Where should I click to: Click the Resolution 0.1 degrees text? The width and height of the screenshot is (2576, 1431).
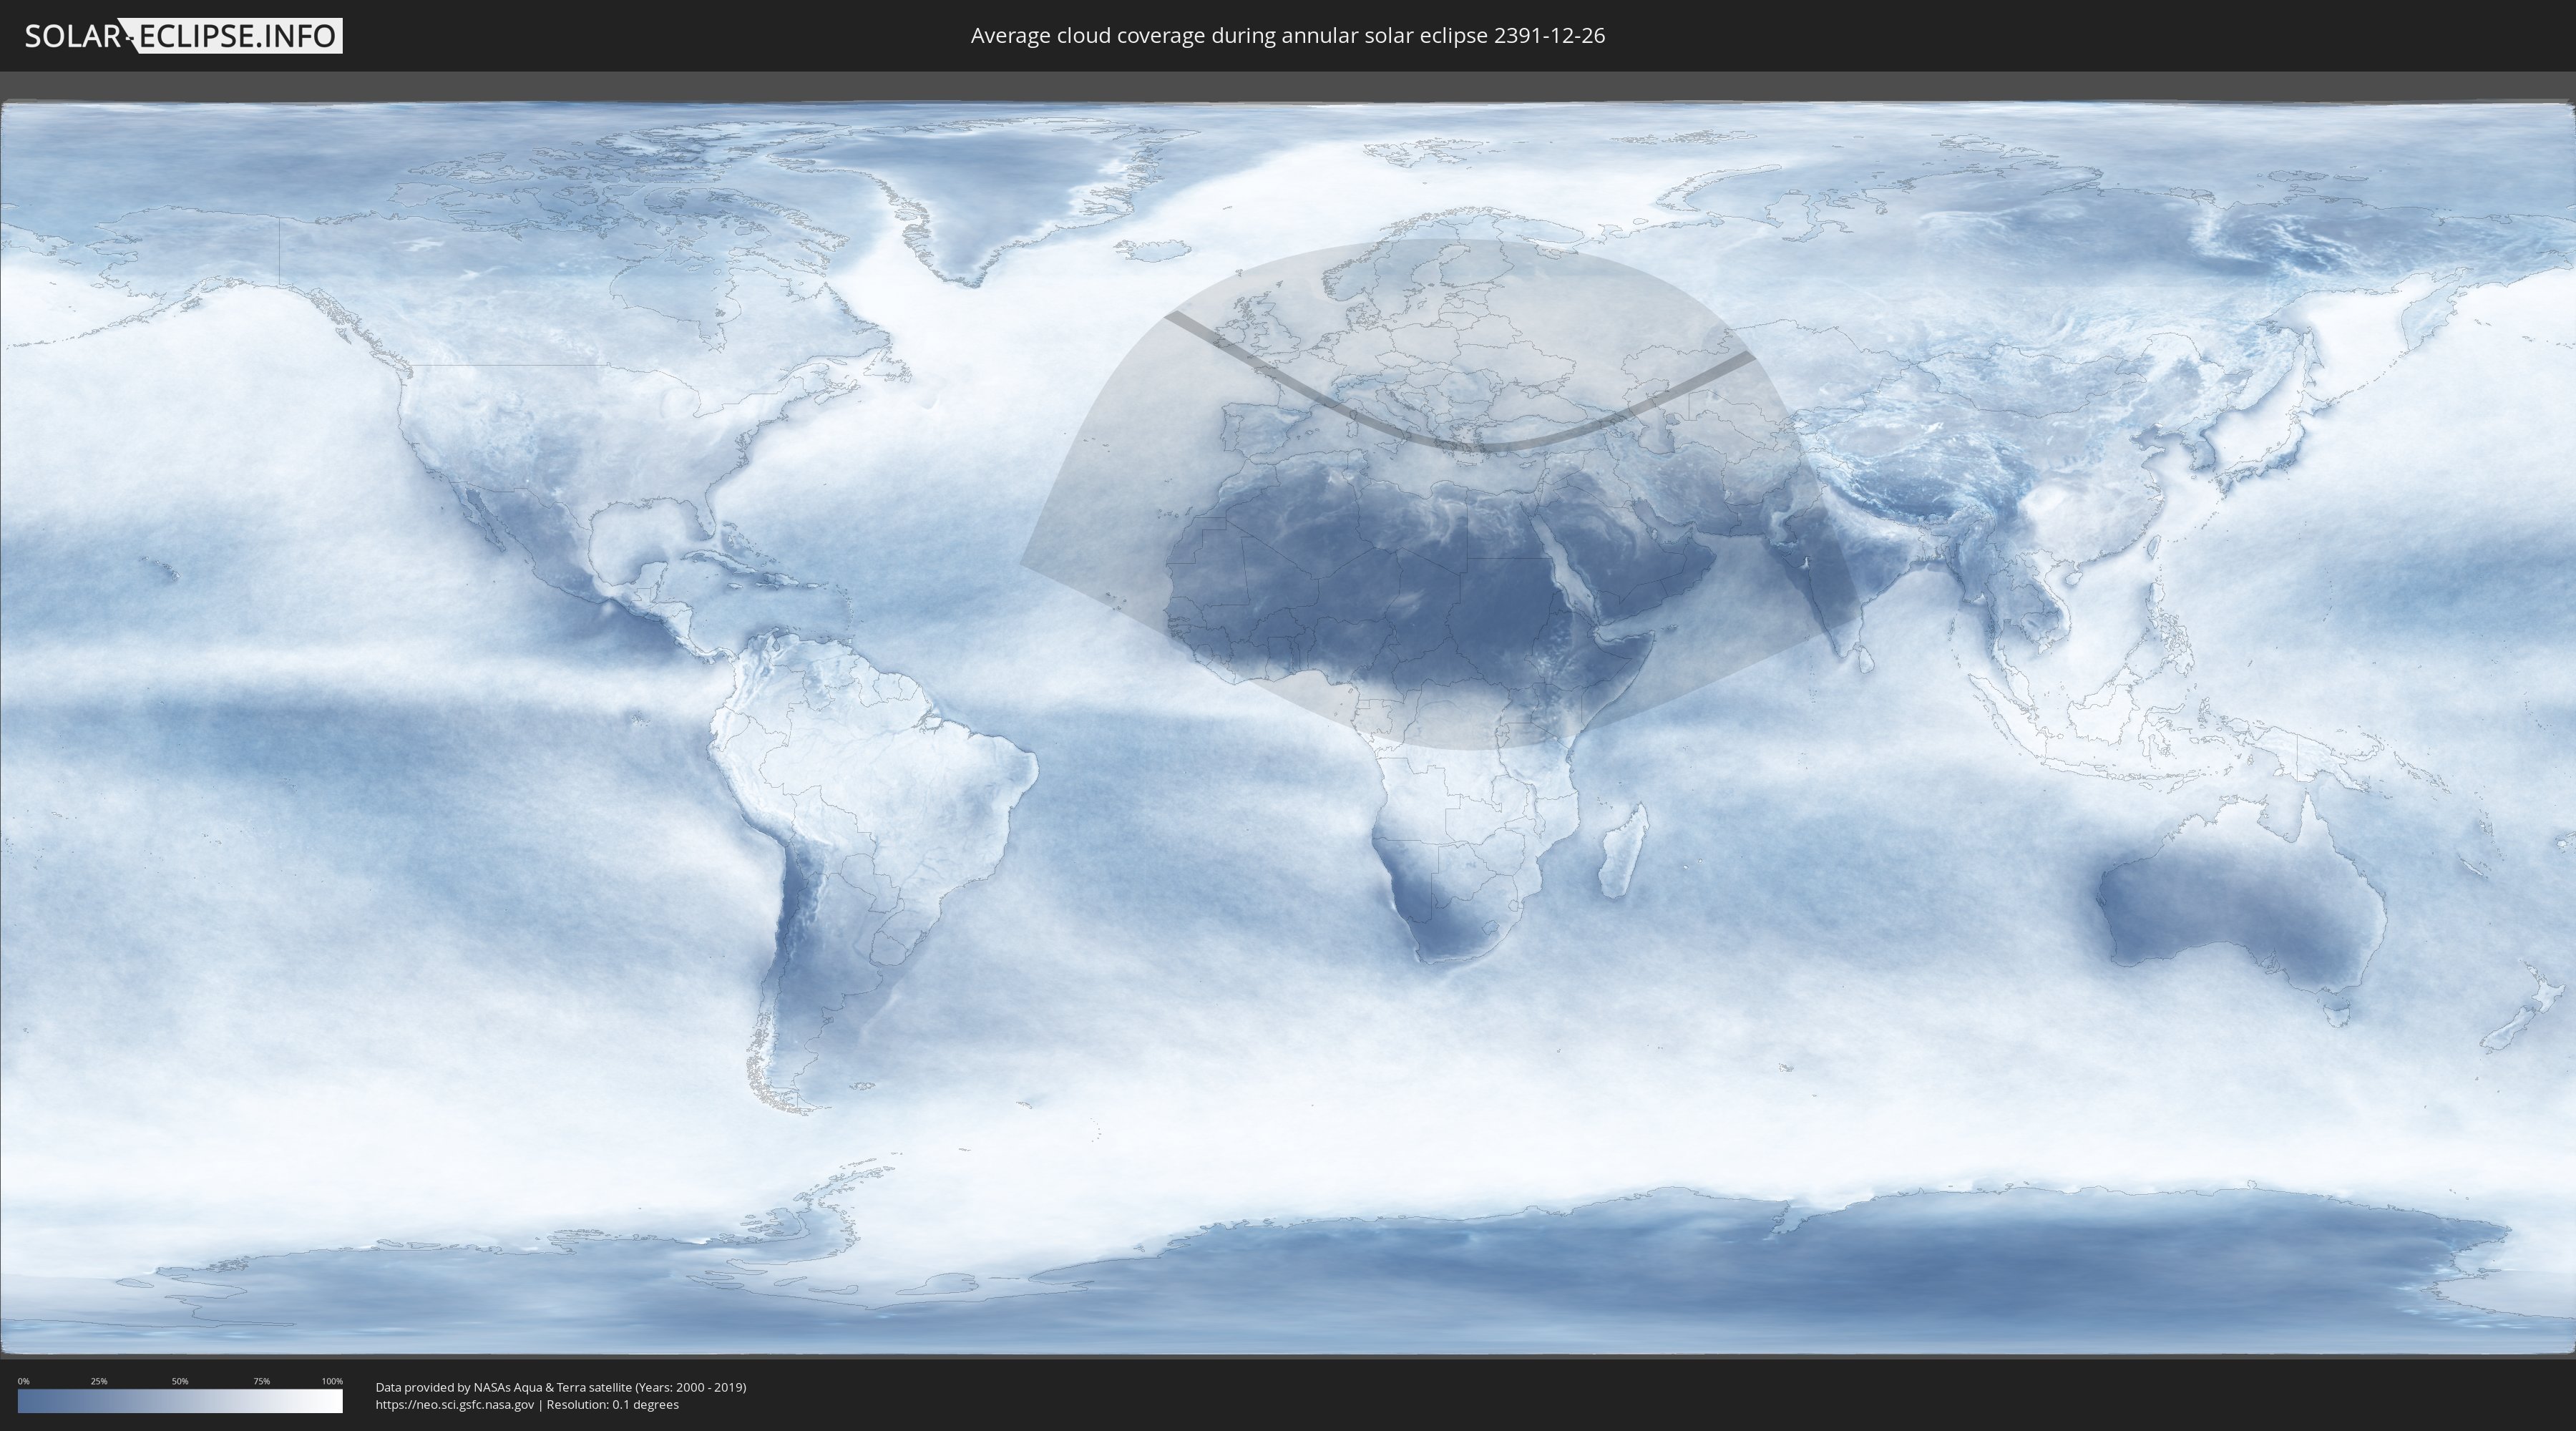click(x=612, y=1405)
